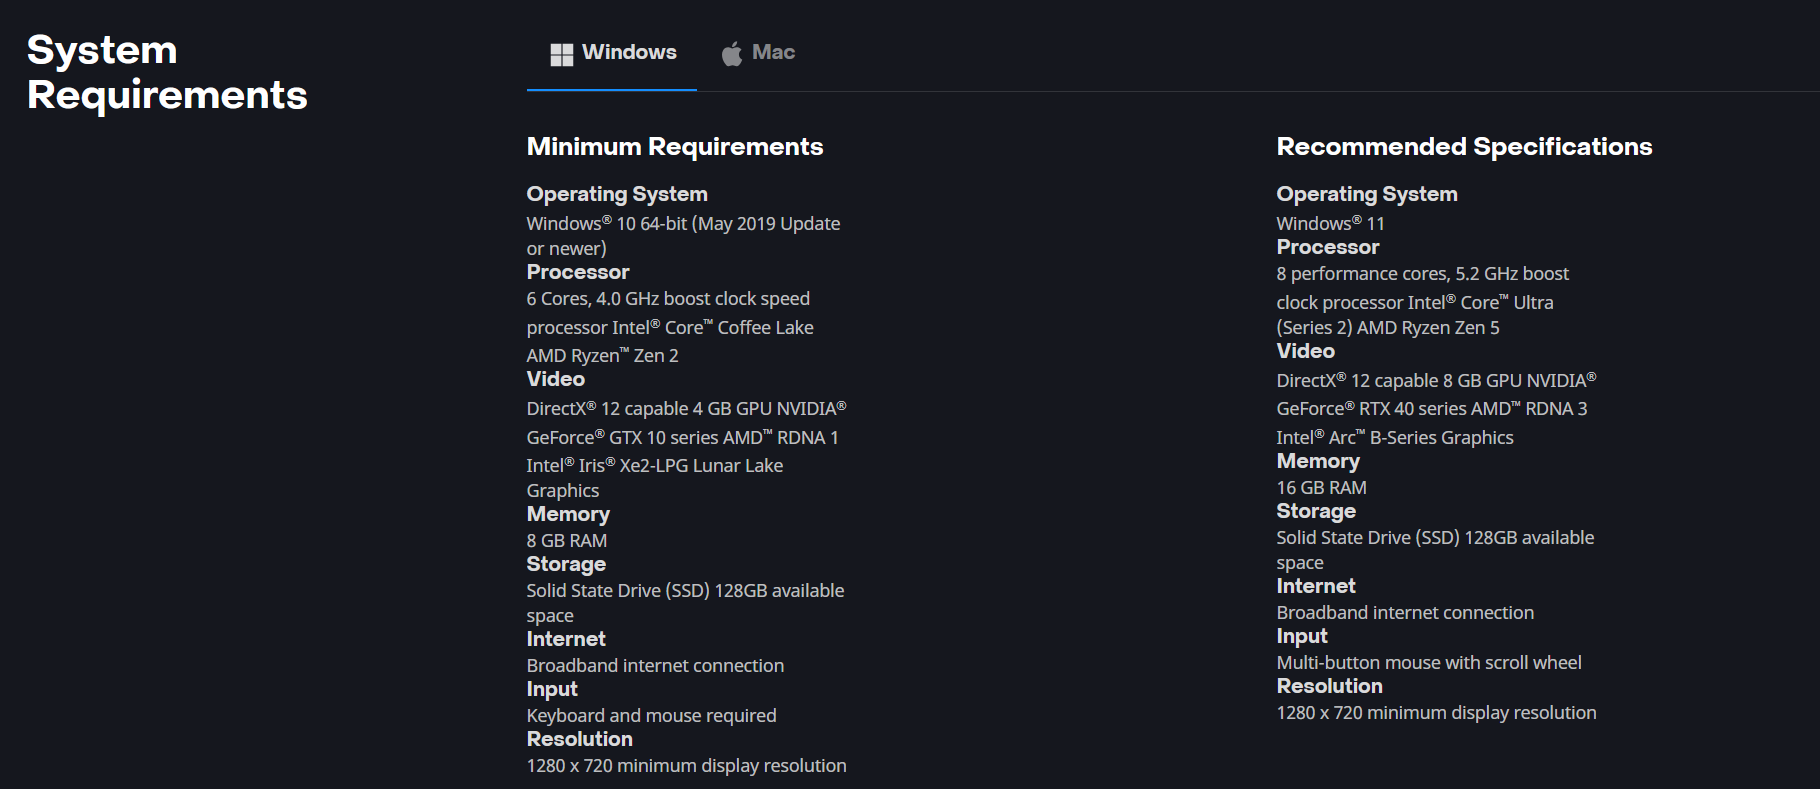The height and width of the screenshot is (789, 1820).
Task: Click the minimum Video heading
Action: [x=556, y=379]
